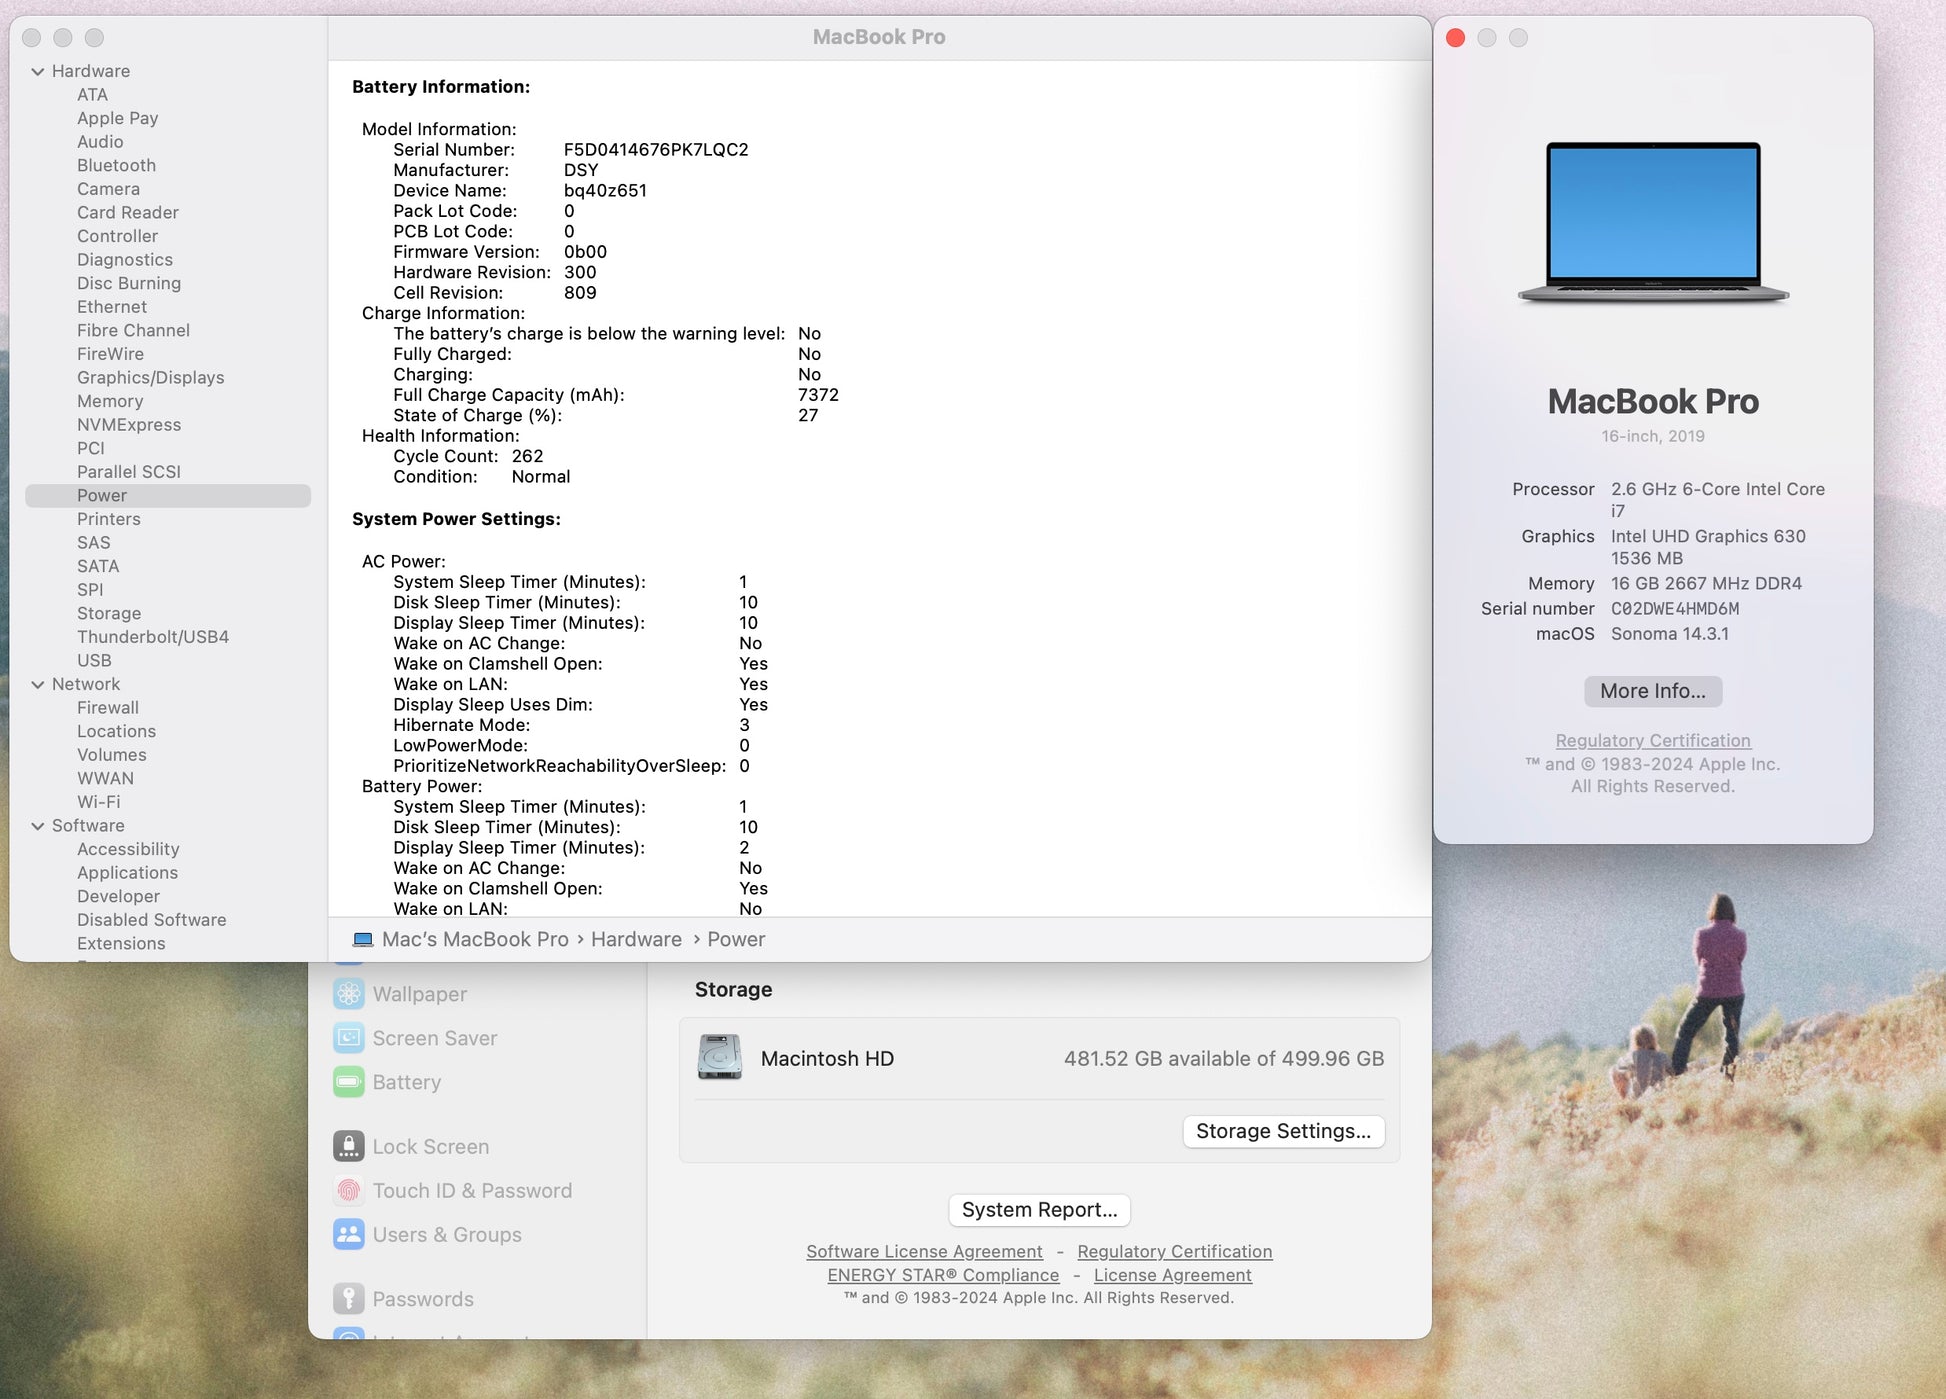Click the green Battery icon
The image size is (1946, 1399).
pyautogui.click(x=348, y=1082)
